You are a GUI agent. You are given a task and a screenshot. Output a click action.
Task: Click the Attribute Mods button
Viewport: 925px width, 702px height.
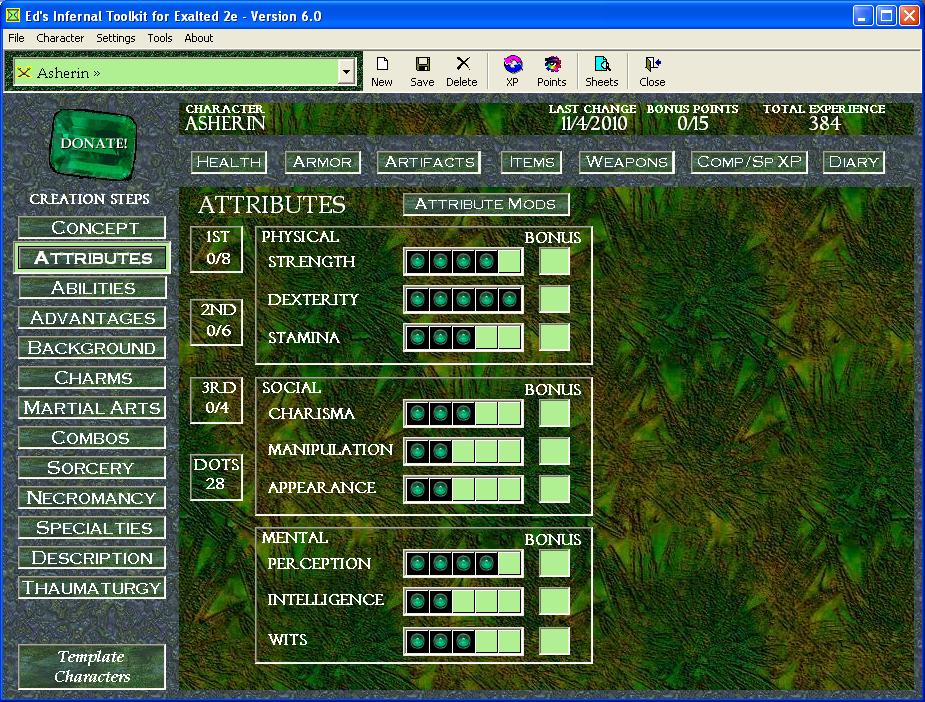pos(486,205)
